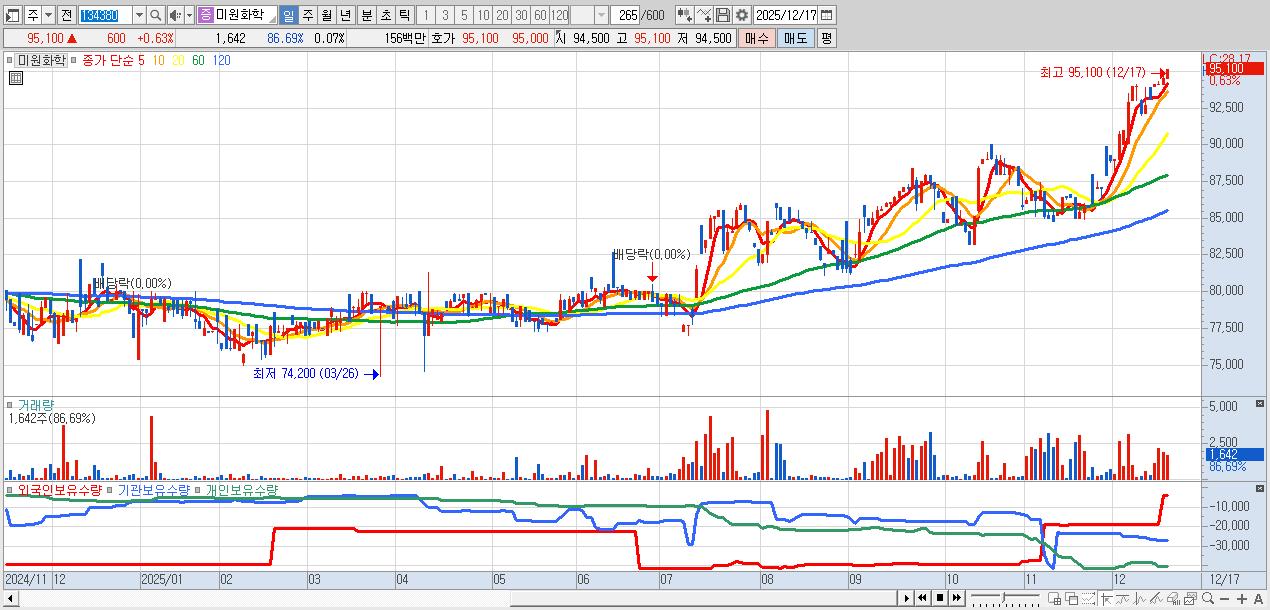Play chart replay forward
This screenshot has width=1270, height=610.
(x=906, y=598)
